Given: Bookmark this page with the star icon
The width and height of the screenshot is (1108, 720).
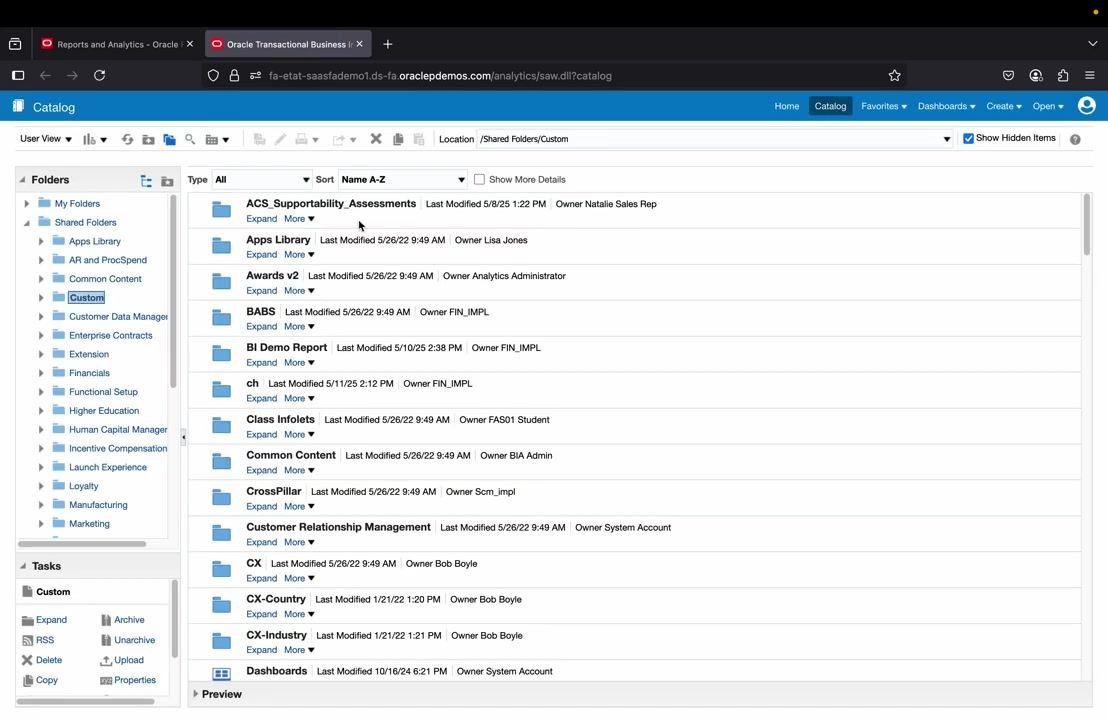Looking at the screenshot, I should click(895, 76).
